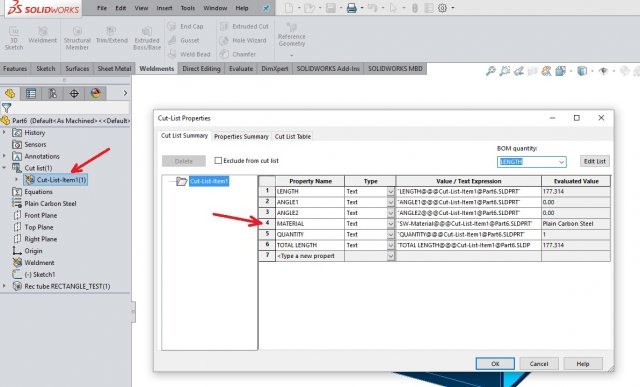Click the 'Type a new property' cell

pos(310,256)
